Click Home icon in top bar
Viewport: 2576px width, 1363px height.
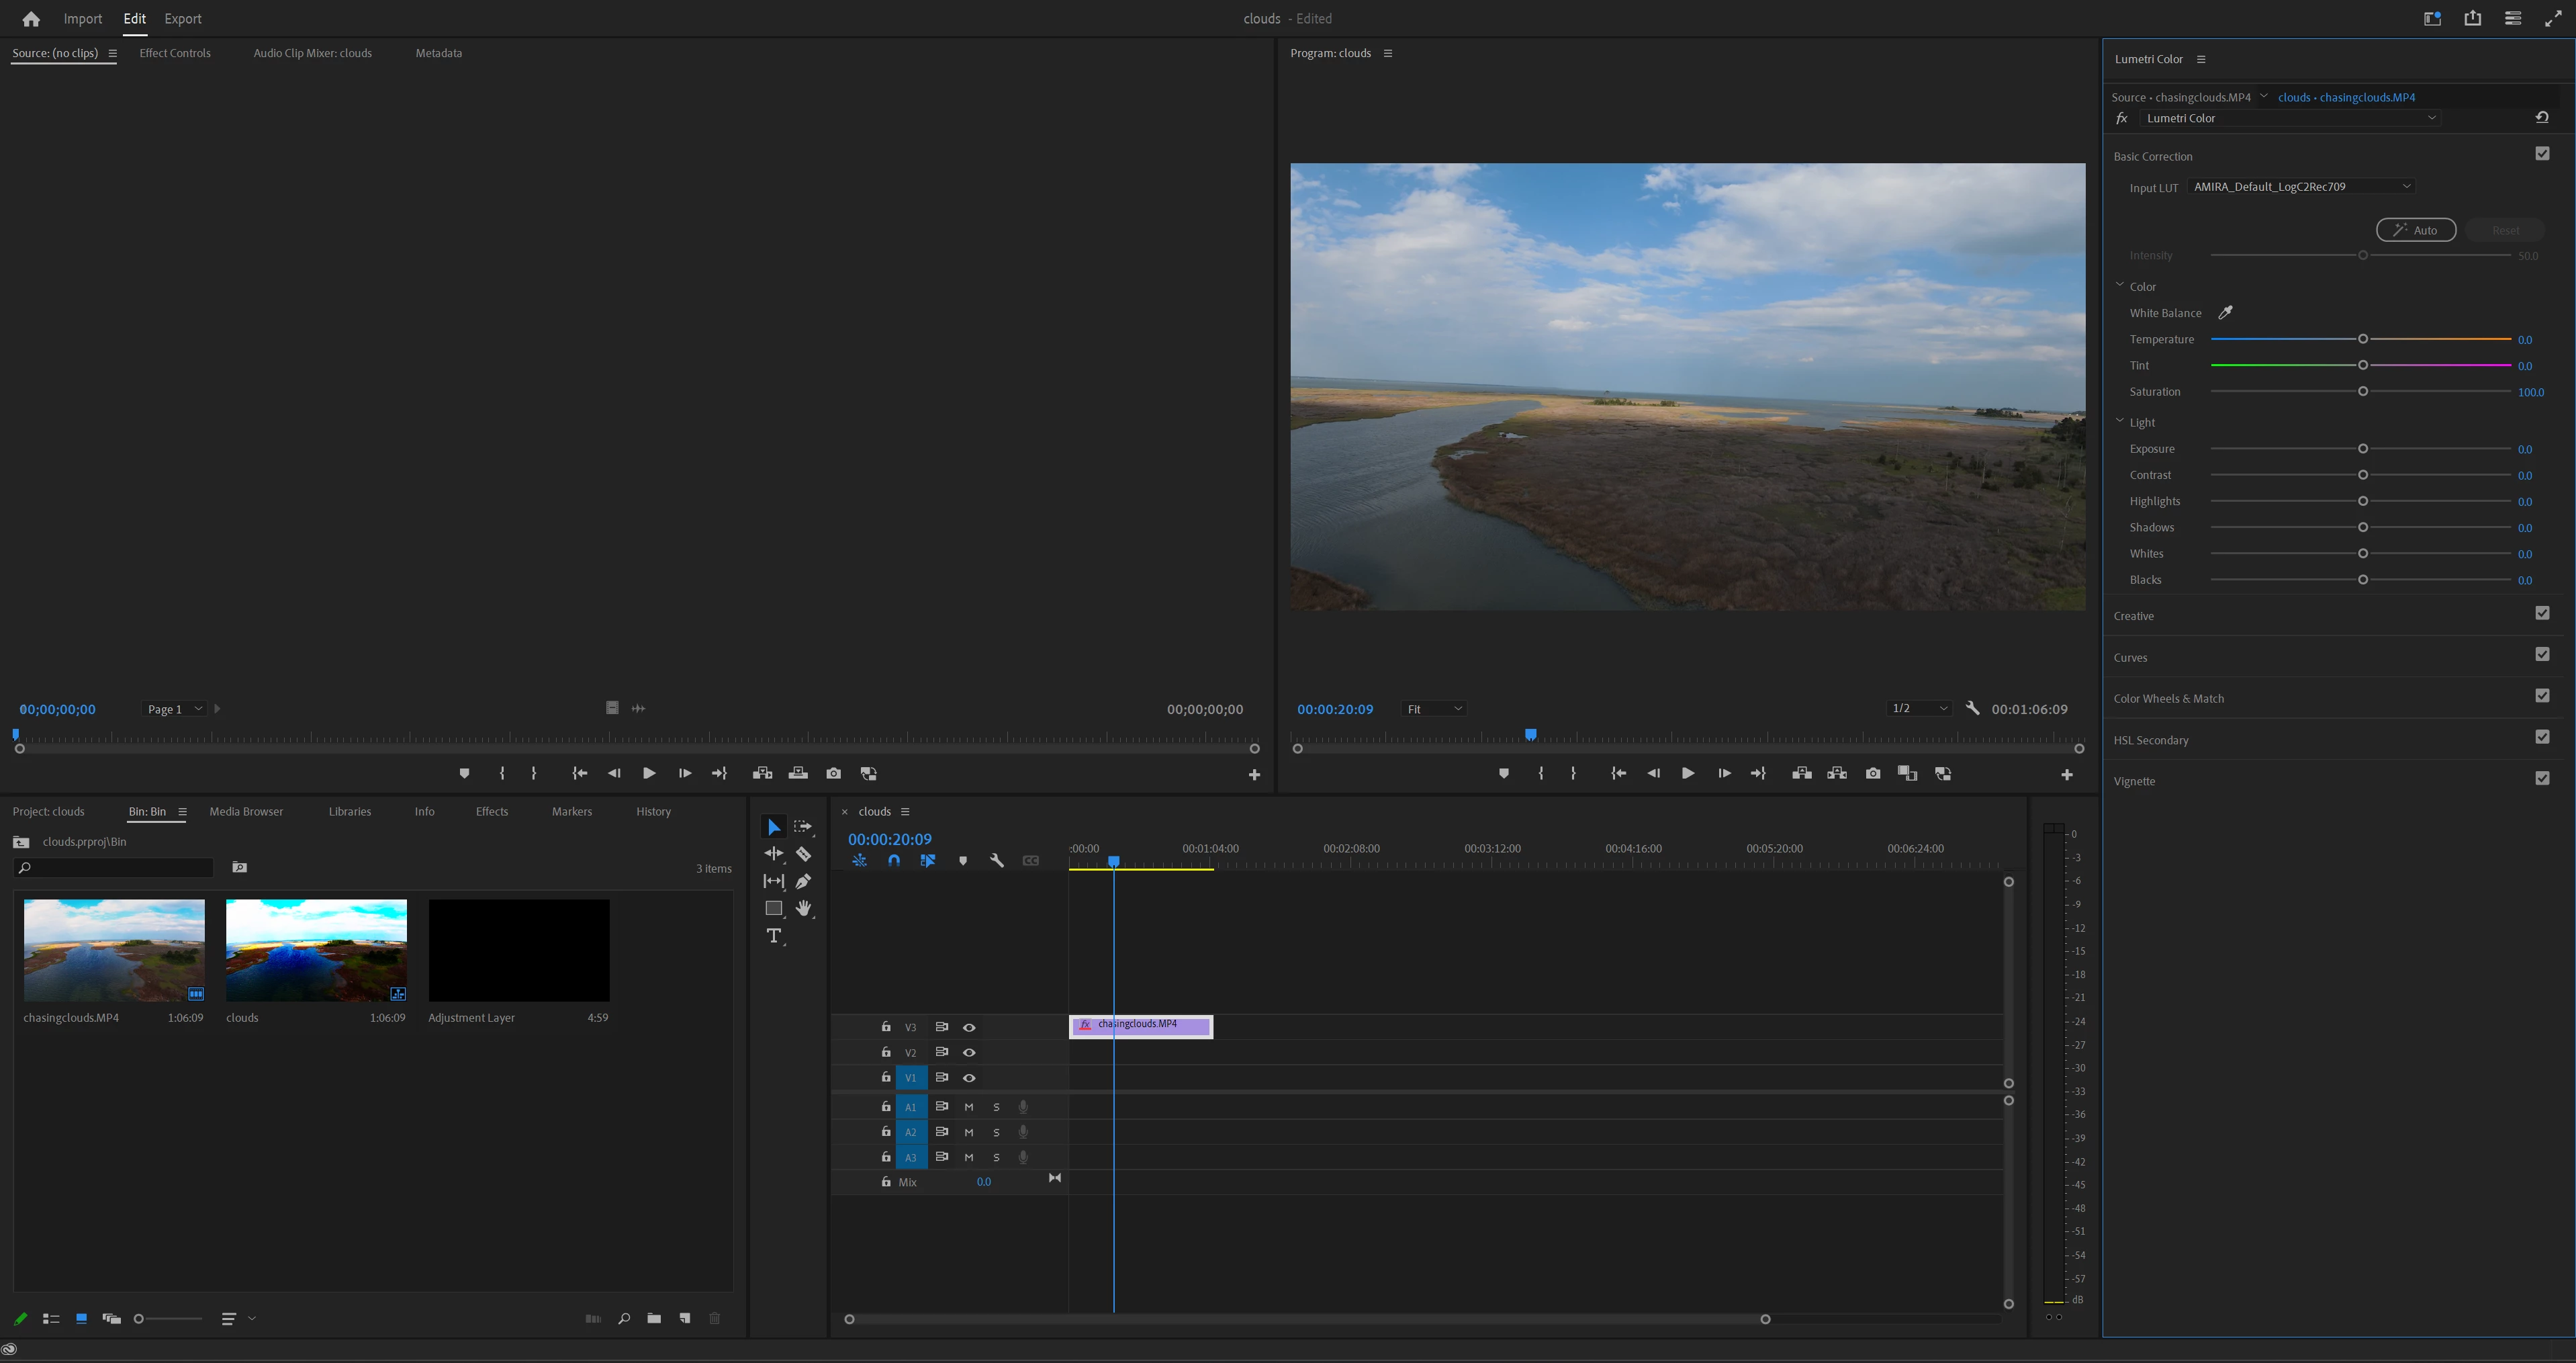click(31, 19)
